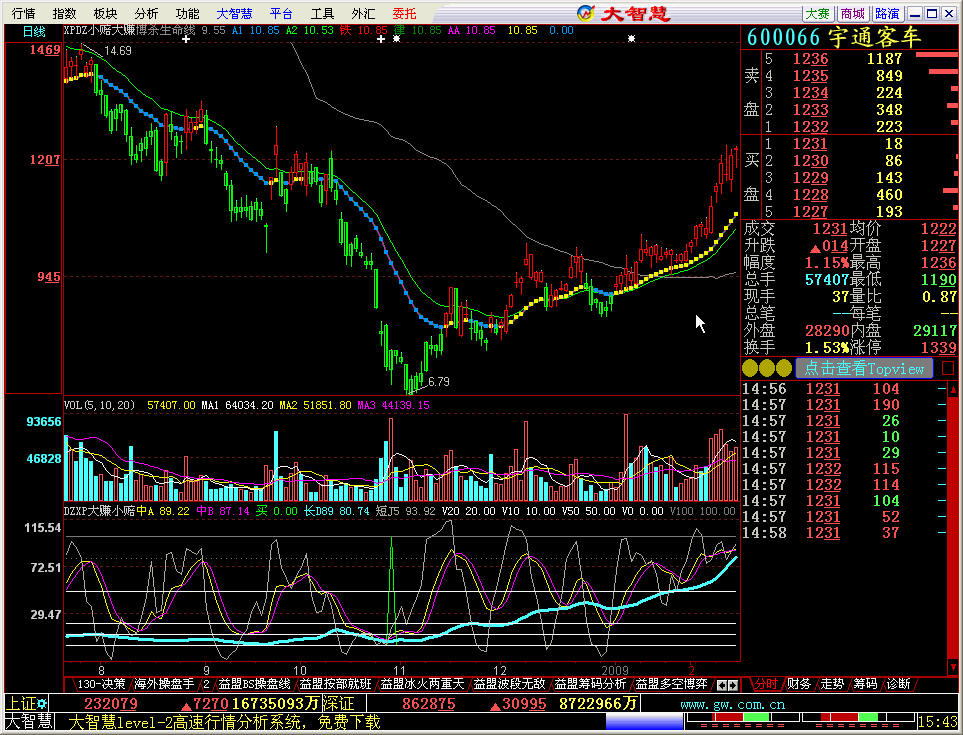Click the 大赛 button

(x=818, y=14)
